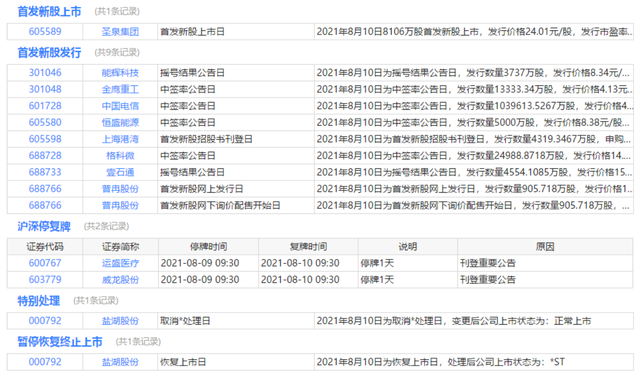Click stock code 688733
This screenshot has width=640, height=372.
point(45,172)
